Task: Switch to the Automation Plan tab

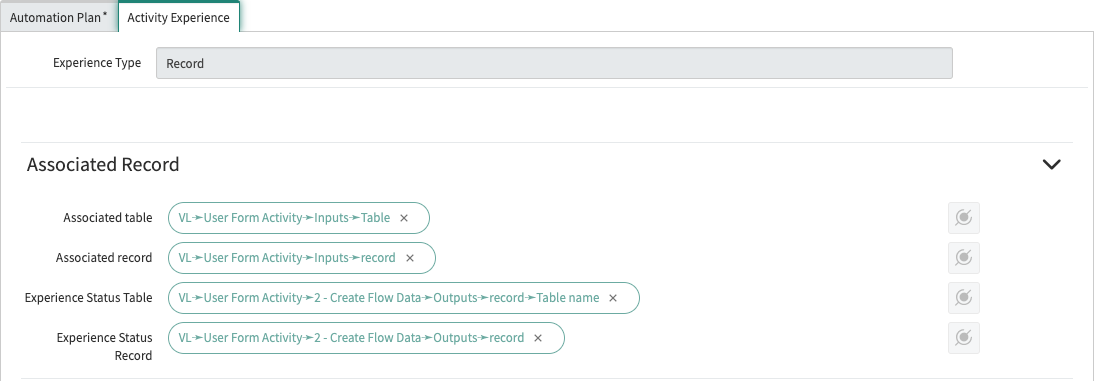Action: [x=59, y=17]
